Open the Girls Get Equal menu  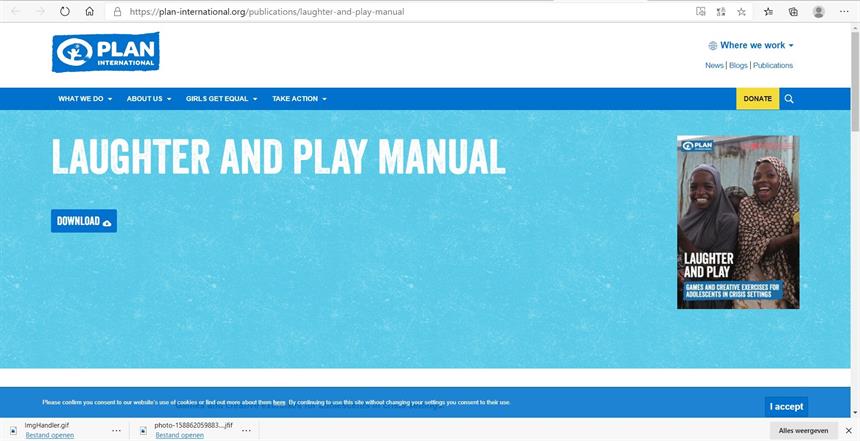point(221,99)
